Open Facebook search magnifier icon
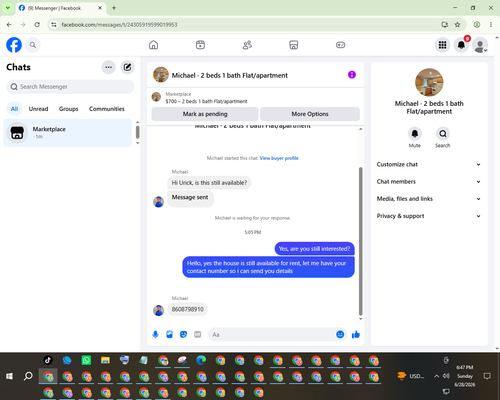The image size is (500, 400). click(x=33, y=45)
